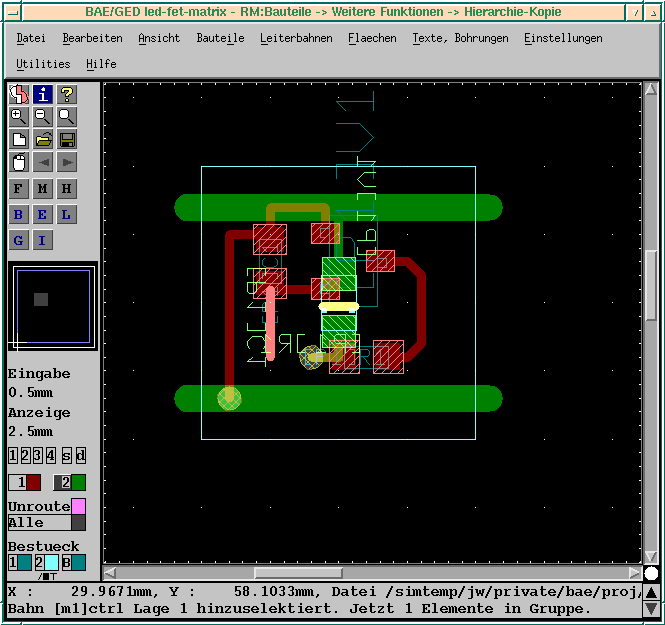Open the Bearbeiten menu
This screenshot has height=625, width=665.
[x=92, y=38]
